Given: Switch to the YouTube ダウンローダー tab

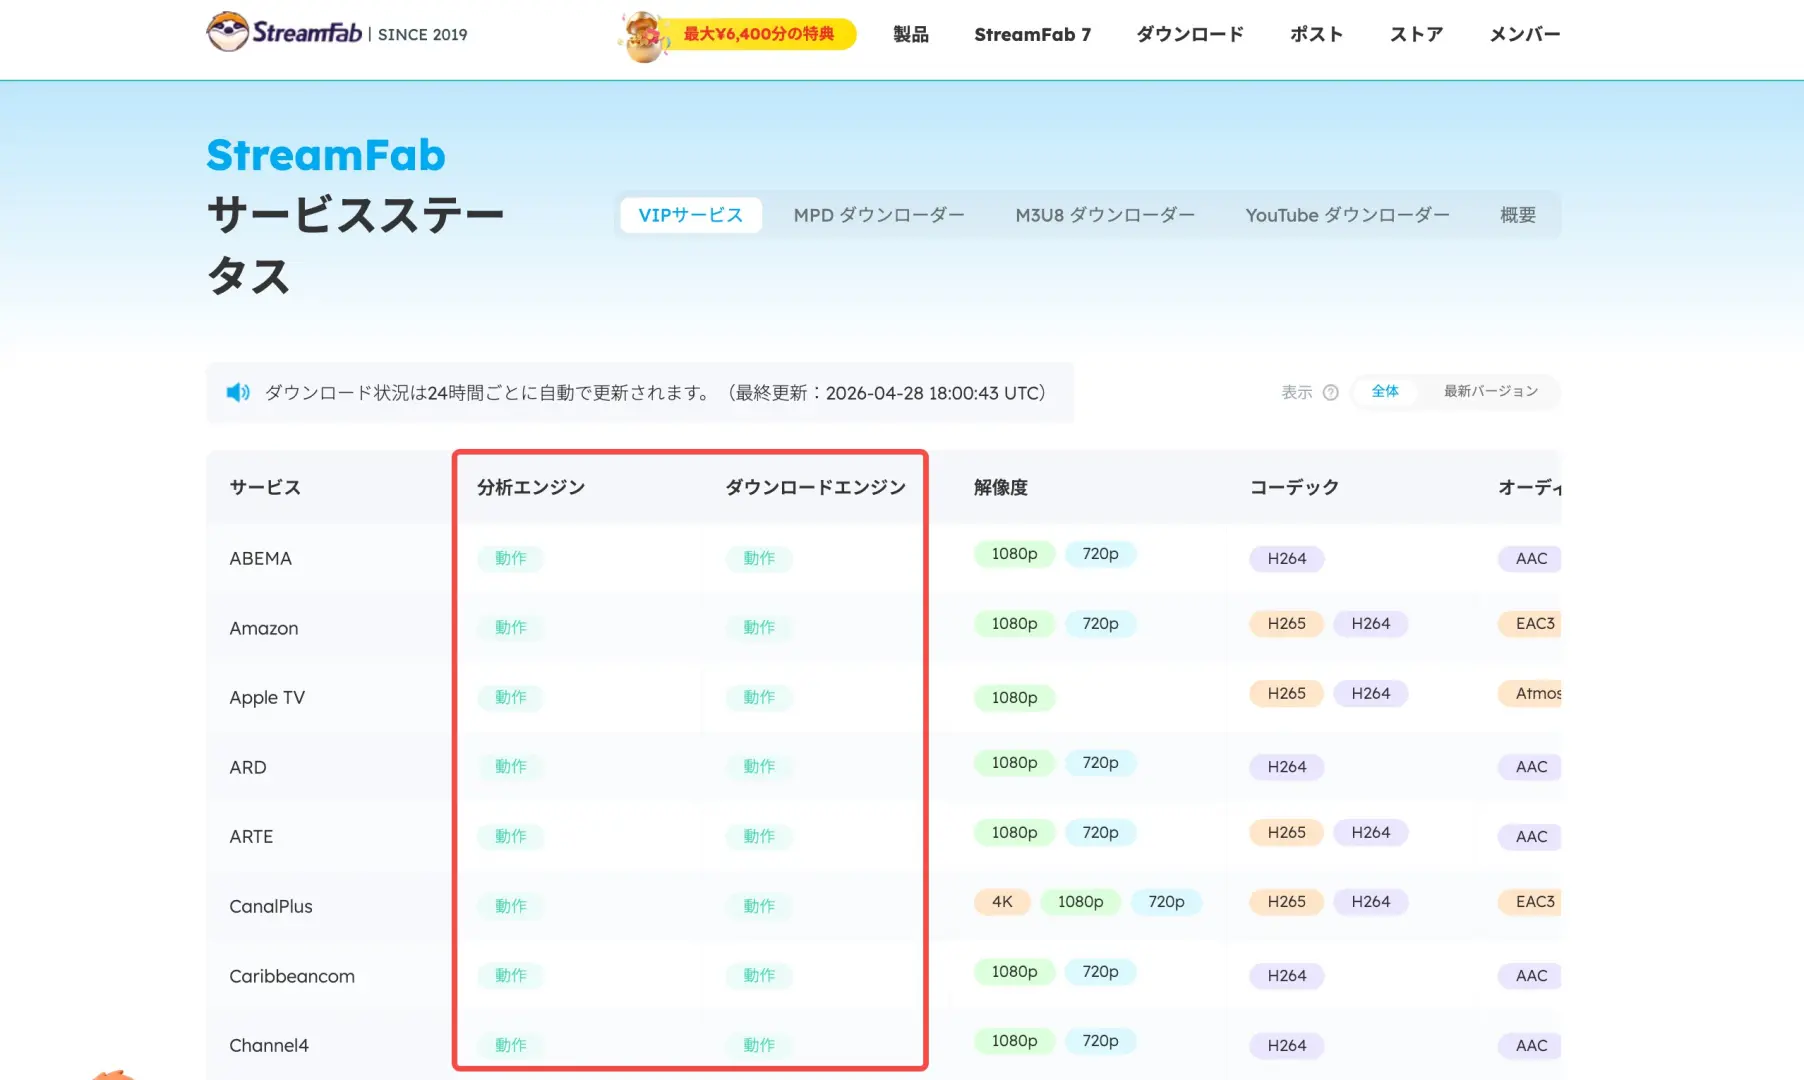Looking at the screenshot, I should [1347, 215].
